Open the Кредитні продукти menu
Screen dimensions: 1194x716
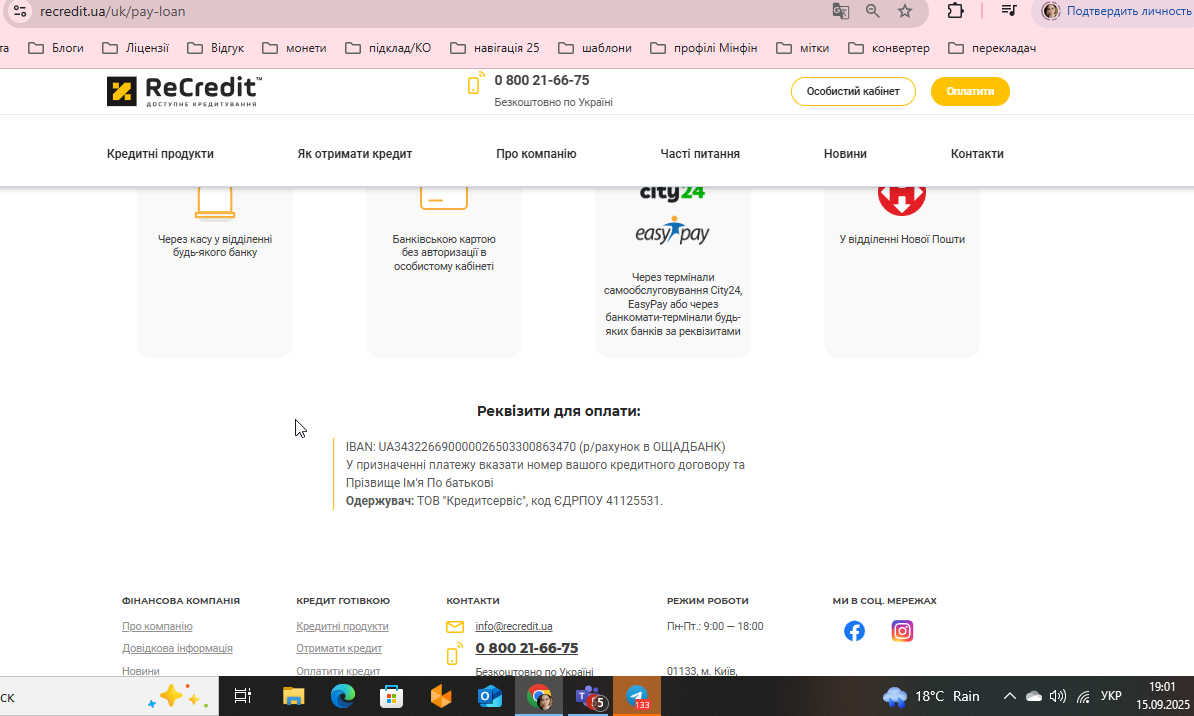click(x=160, y=154)
